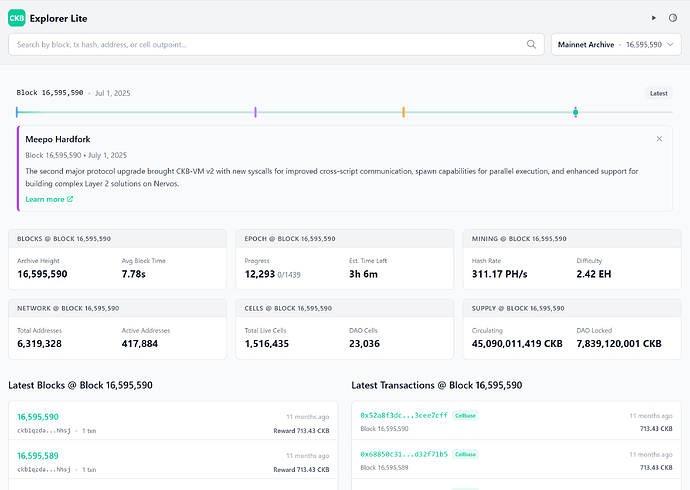690x490 pixels.
Task: Close the Meepo Hardfork info card
Action: pyautogui.click(x=659, y=139)
